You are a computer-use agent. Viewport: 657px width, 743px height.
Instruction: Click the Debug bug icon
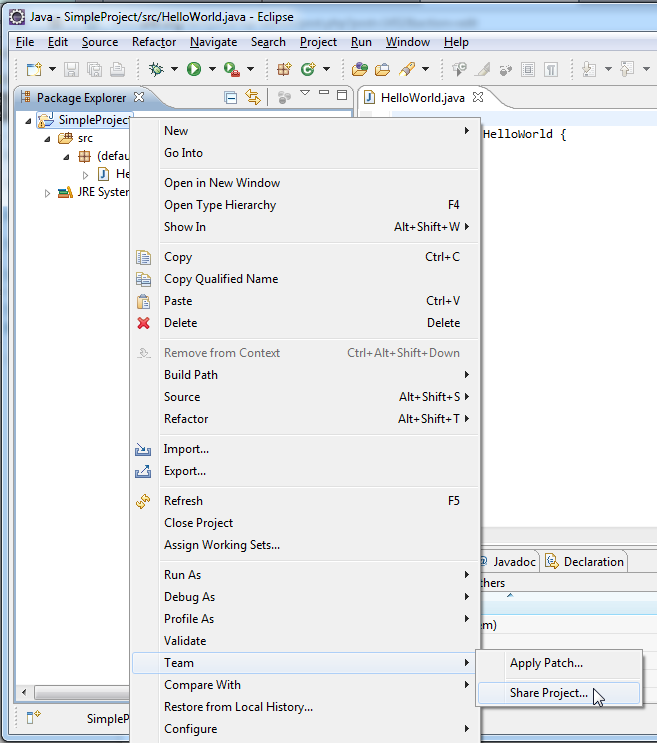pyautogui.click(x=156, y=69)
